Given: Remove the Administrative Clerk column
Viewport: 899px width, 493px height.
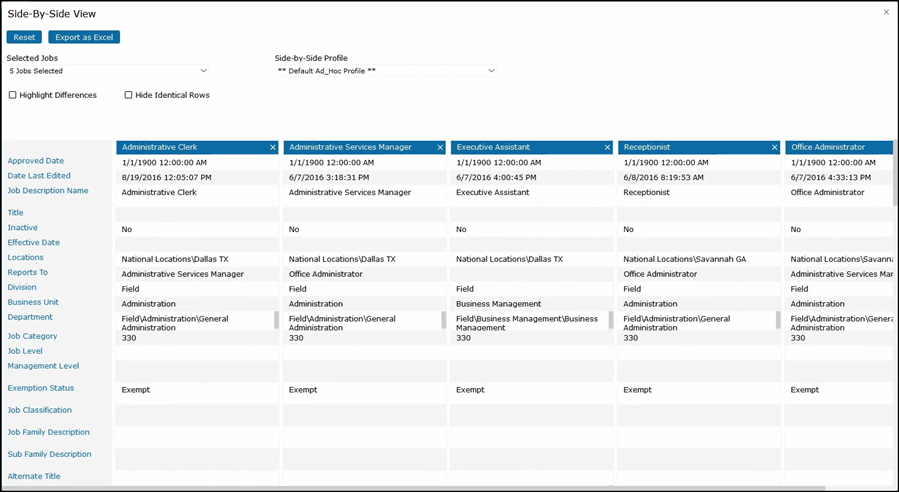Looking at the screenshot, I should click(273, 148).
